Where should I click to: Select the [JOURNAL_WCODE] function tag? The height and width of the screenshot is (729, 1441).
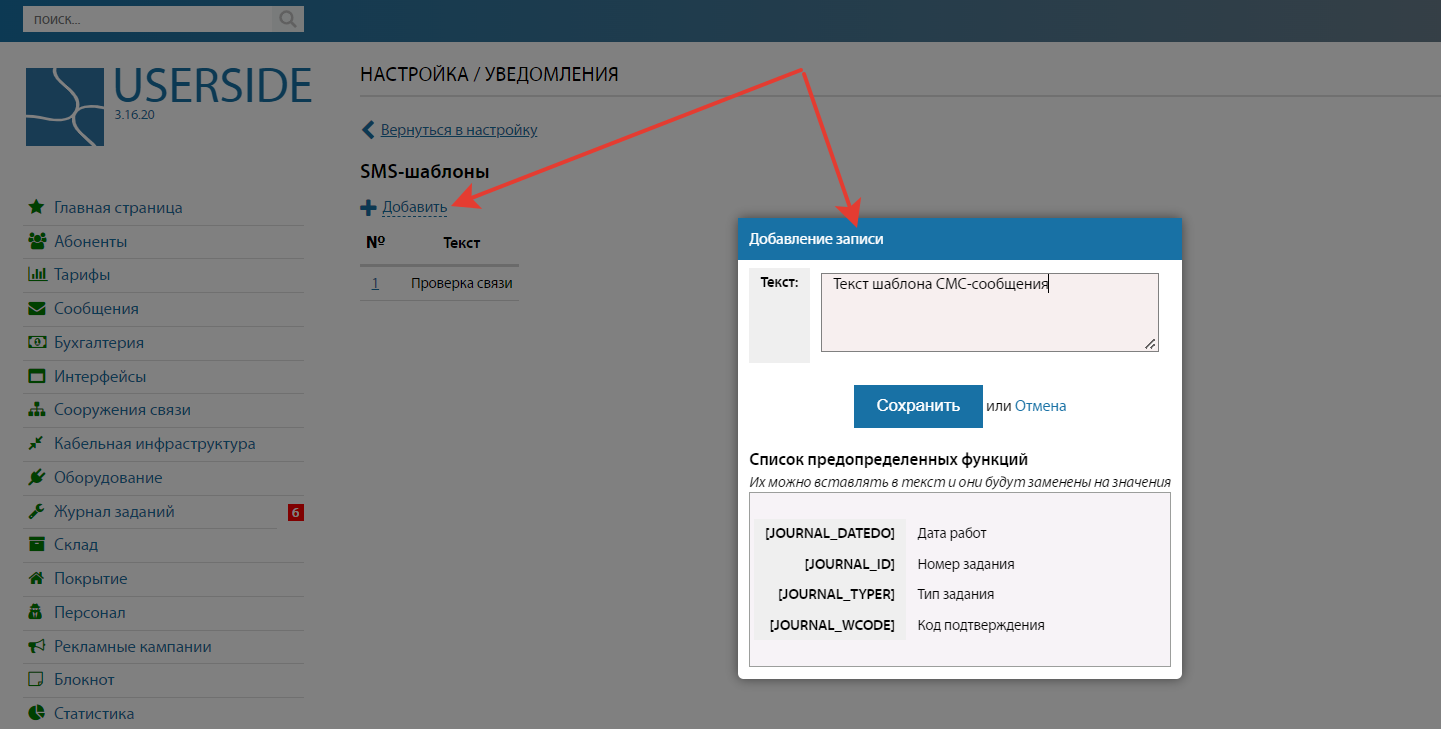(832, 625)
